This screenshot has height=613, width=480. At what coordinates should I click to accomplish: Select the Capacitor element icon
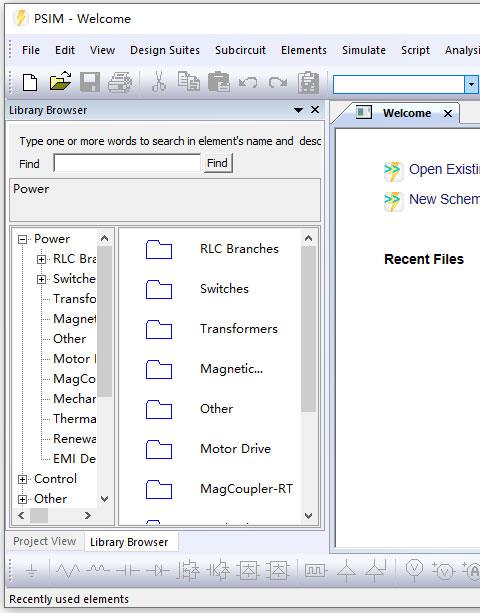coord(128,571)
